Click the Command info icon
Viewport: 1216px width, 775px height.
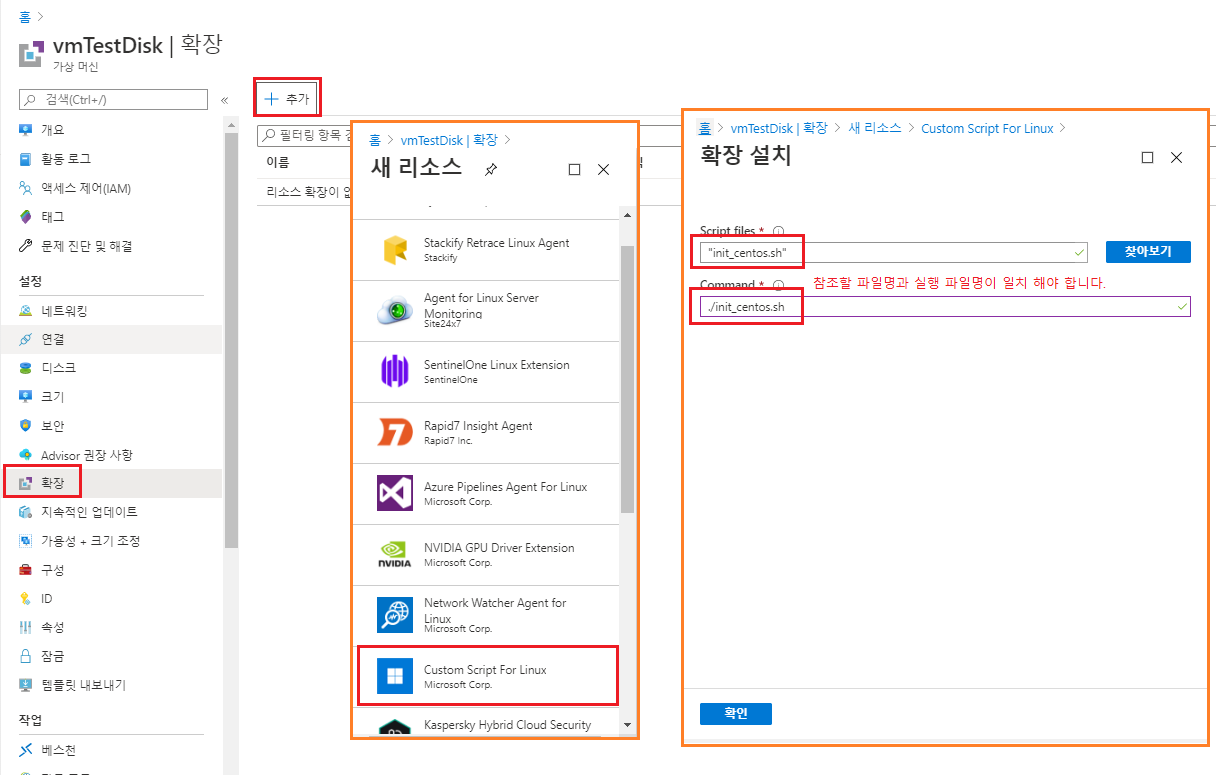(x=778, y=285)
